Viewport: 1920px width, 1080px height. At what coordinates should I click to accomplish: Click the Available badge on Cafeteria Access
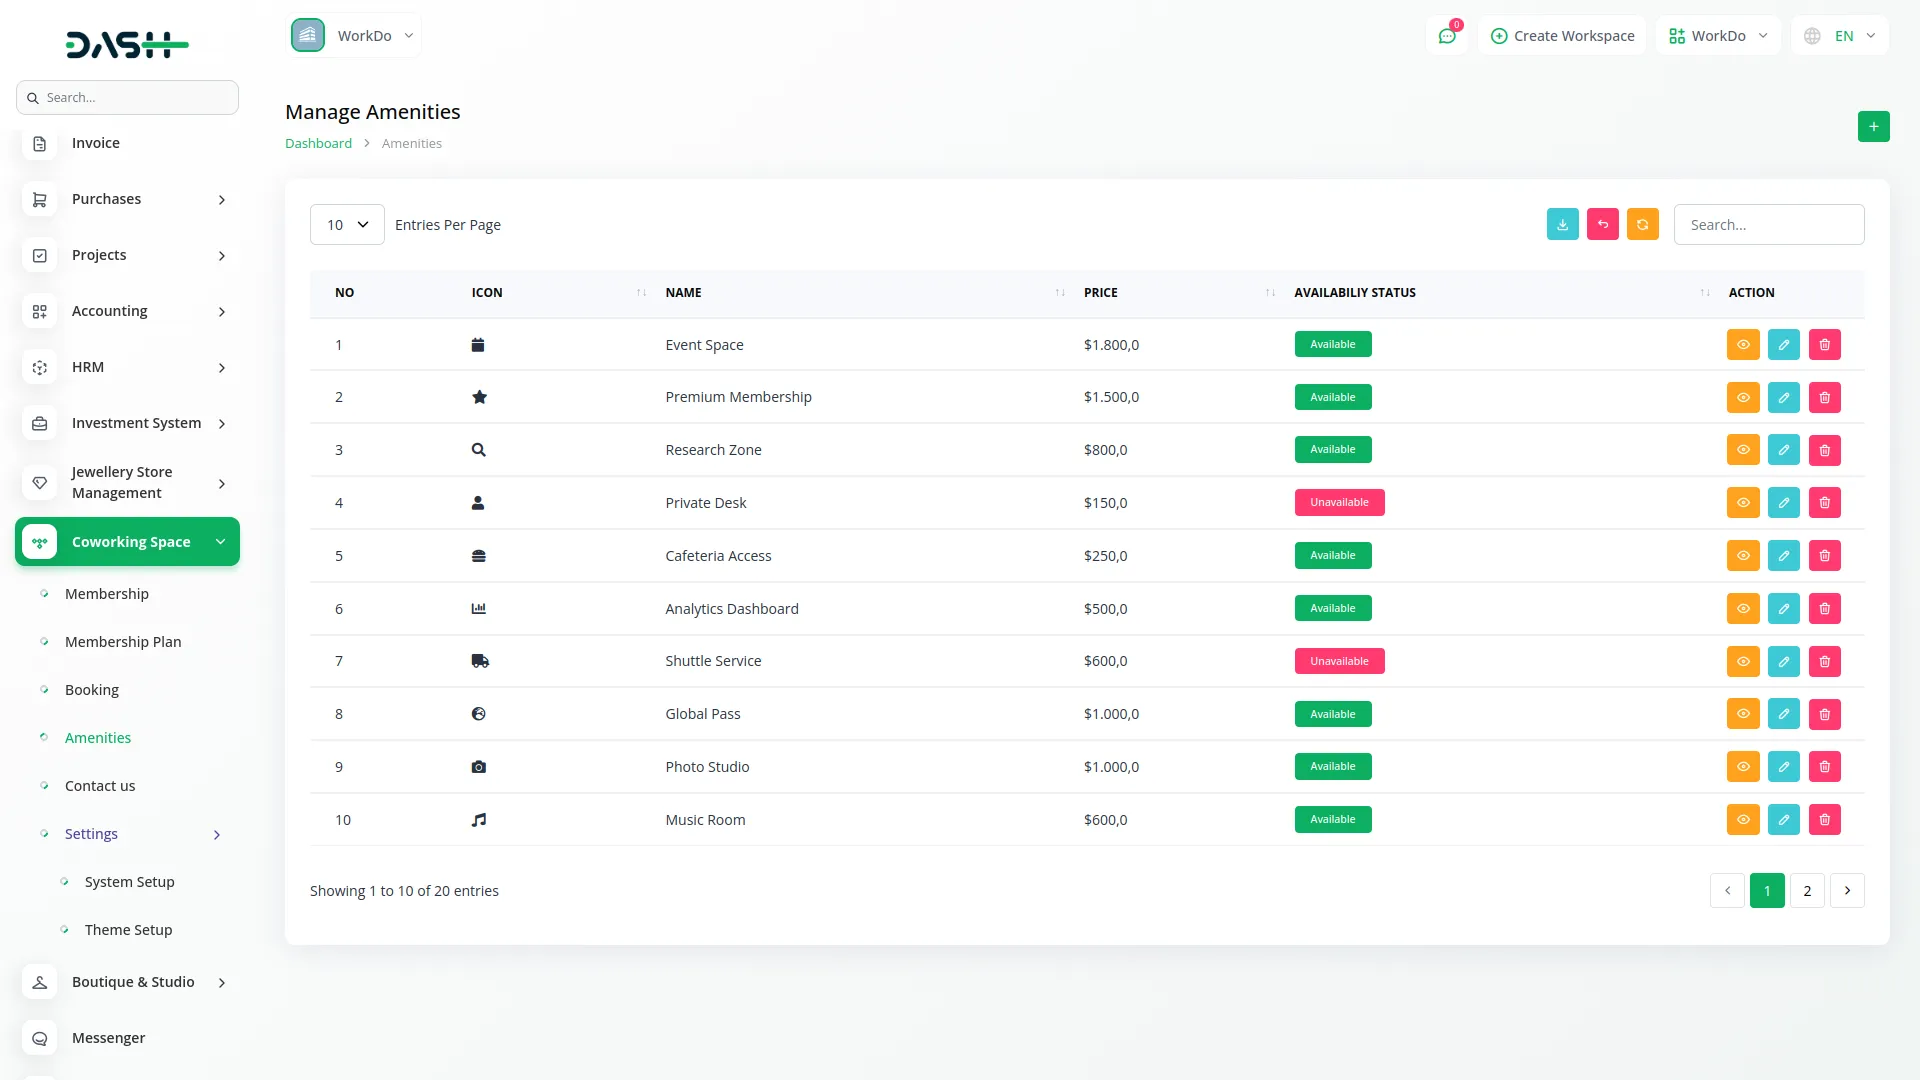(1332, 555)
